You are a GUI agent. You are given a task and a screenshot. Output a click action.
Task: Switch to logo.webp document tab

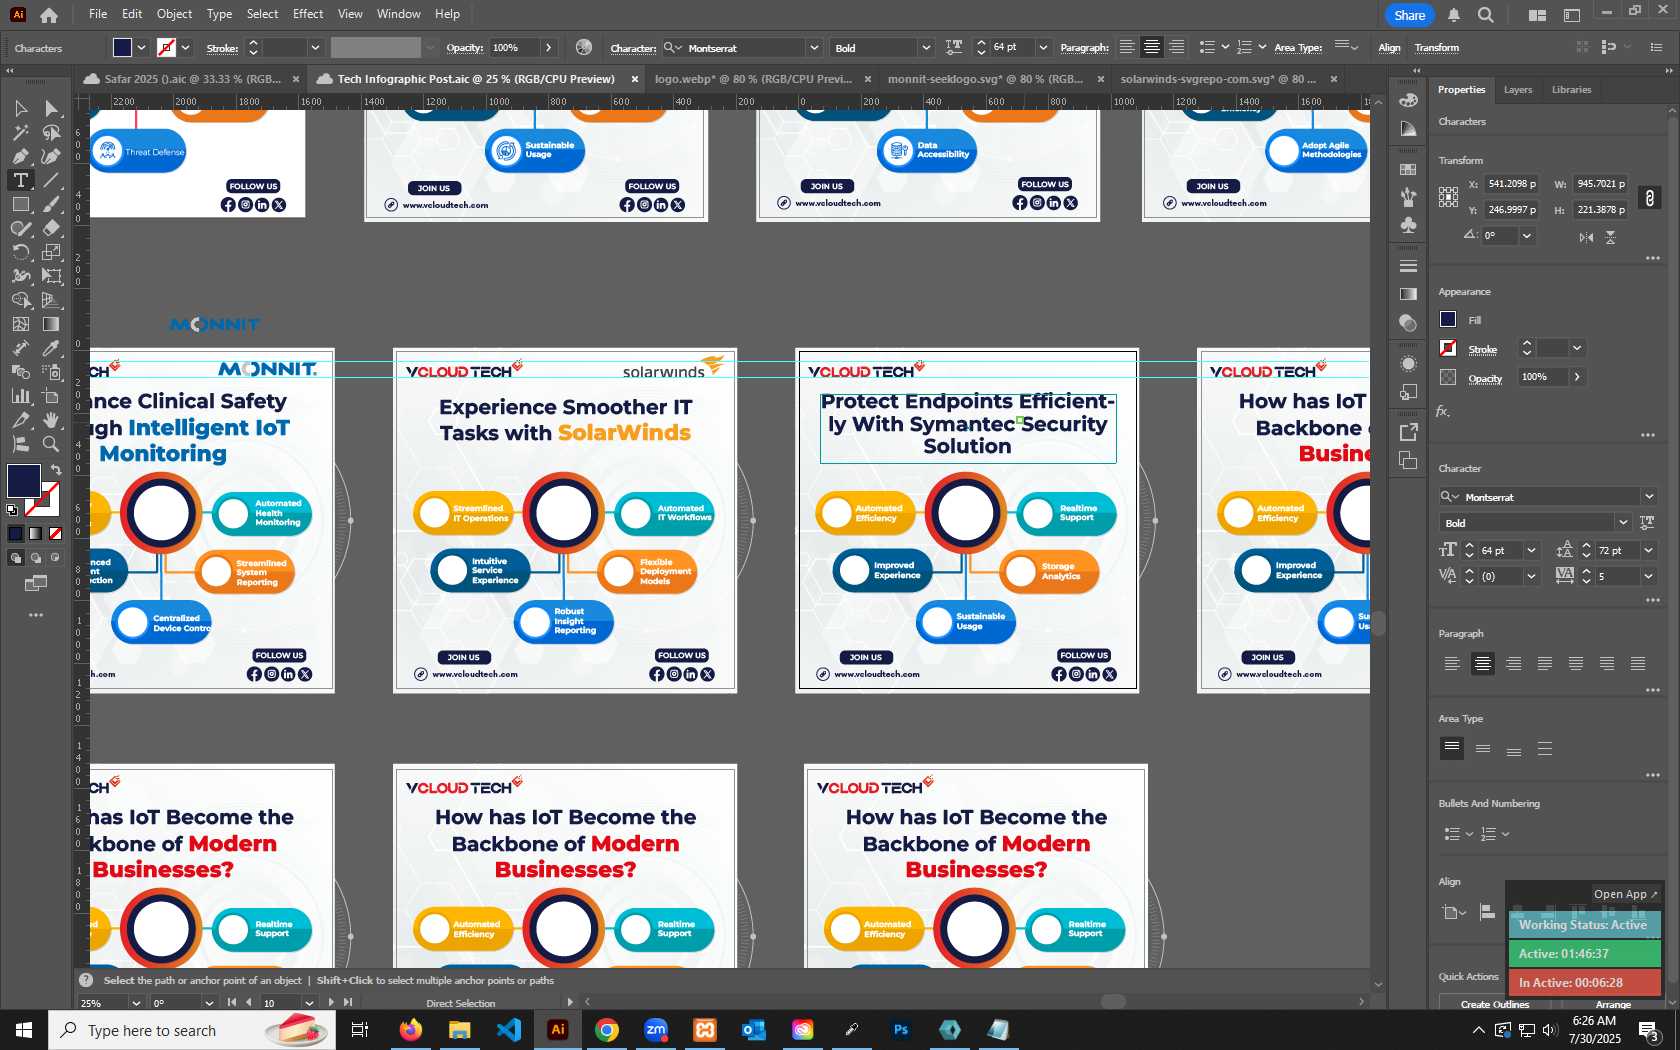tap(753, 79)
